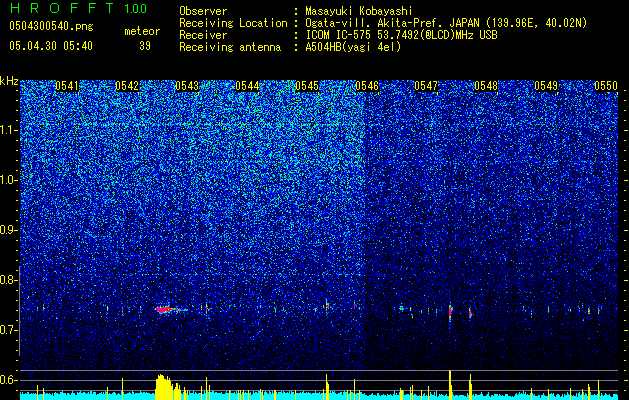Select the filename 0504300540.png
Screen dimensions: 629x400
[51, 26]
